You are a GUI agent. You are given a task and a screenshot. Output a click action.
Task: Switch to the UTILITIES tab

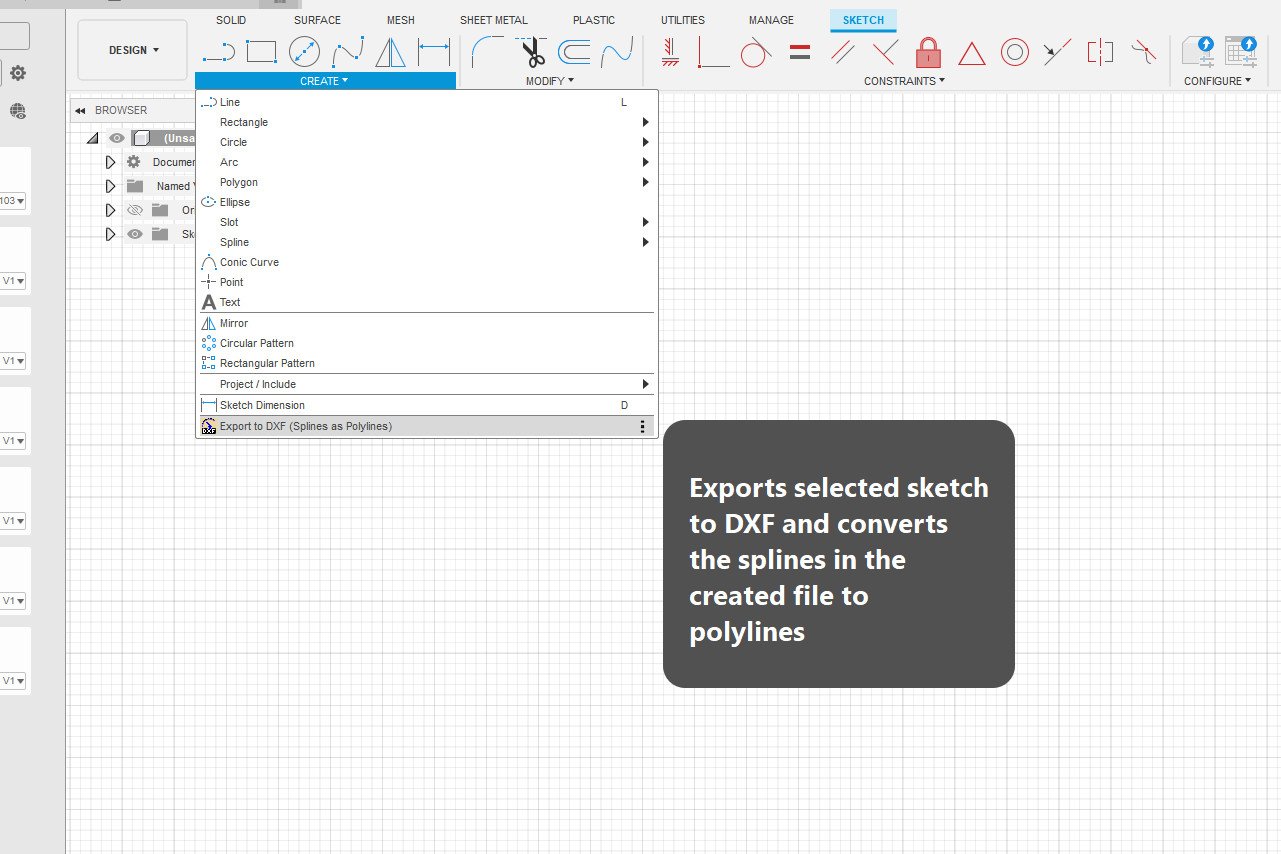[x=683, y=20]
